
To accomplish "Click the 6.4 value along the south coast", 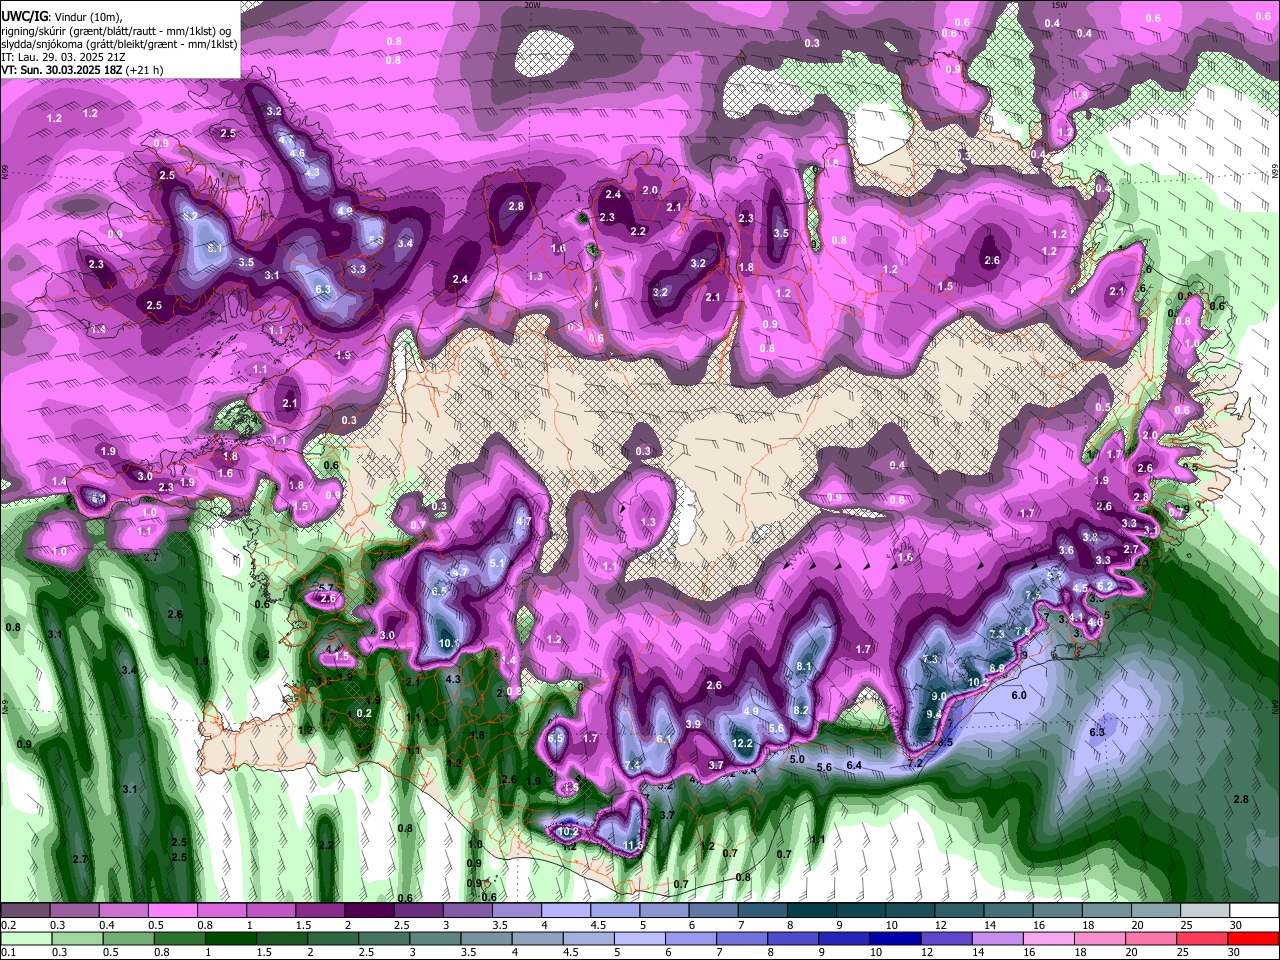I will 854,765.
